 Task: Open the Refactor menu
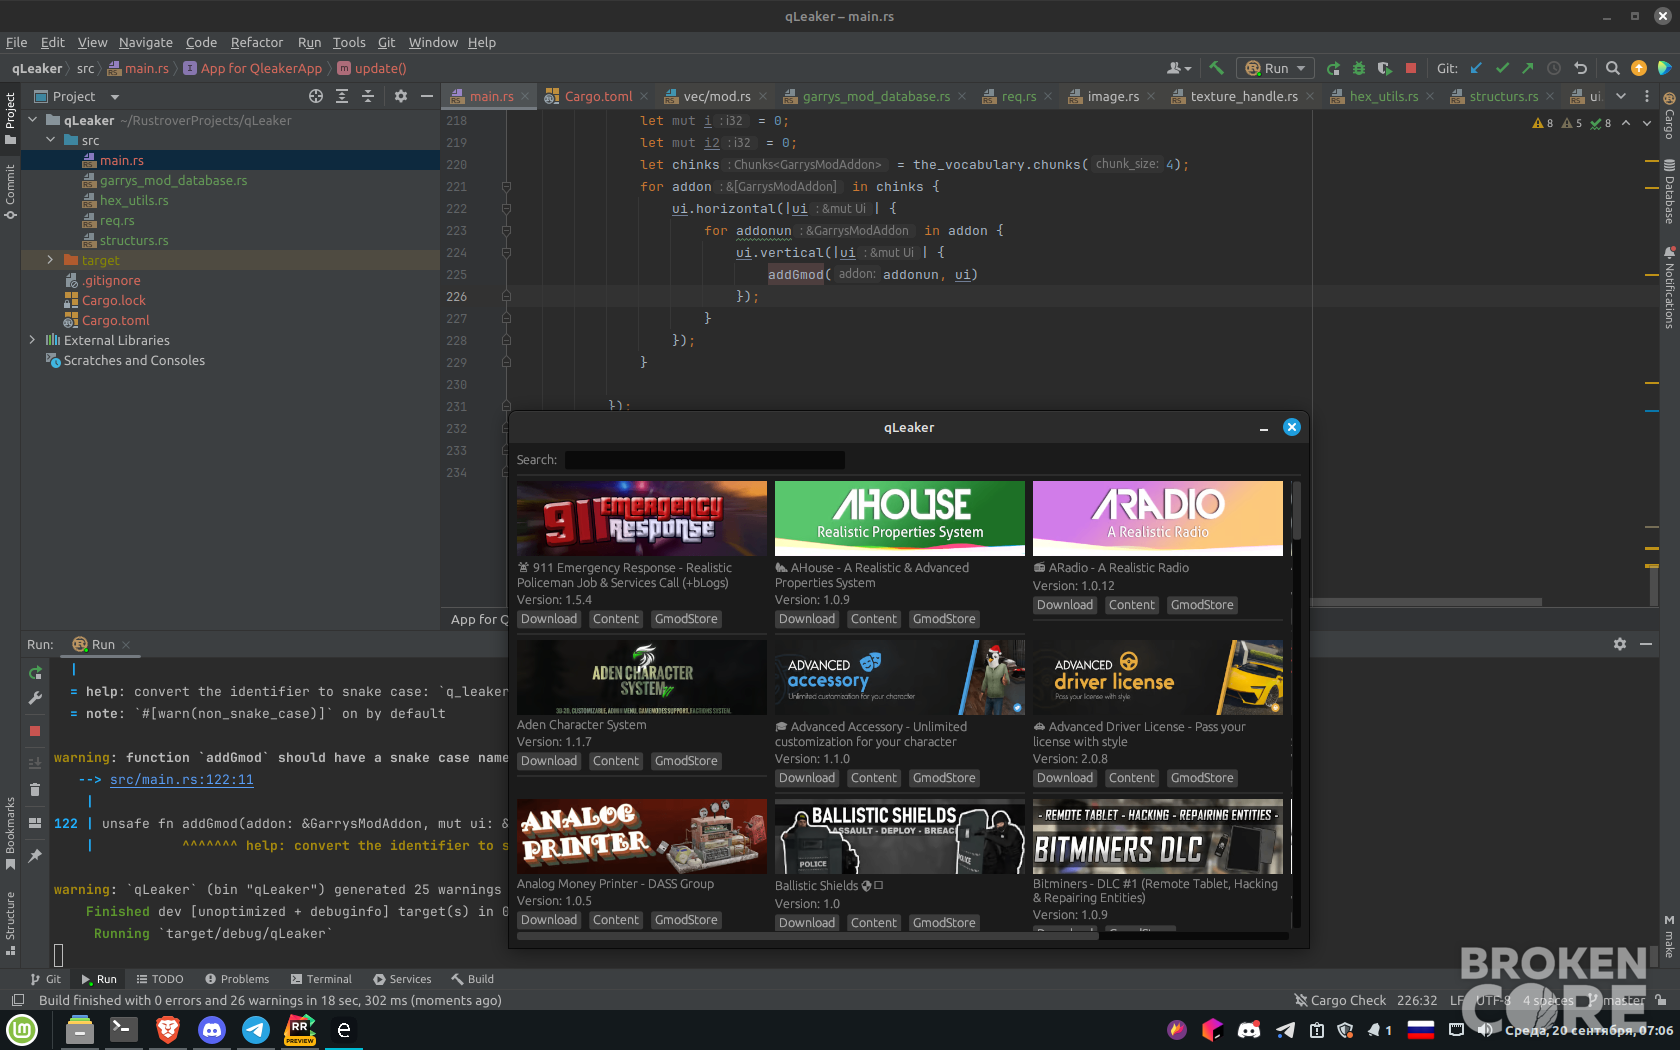257,42
